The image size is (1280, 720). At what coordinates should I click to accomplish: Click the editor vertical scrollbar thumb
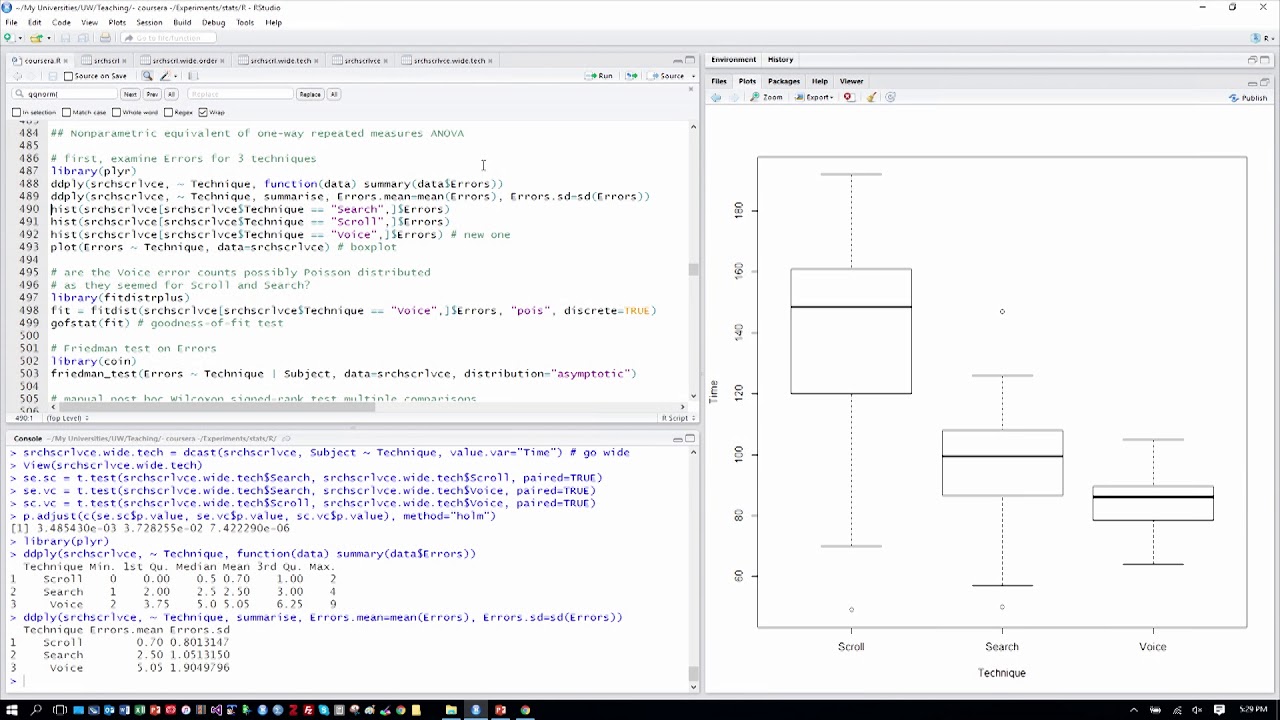click(x=693, y=269)
